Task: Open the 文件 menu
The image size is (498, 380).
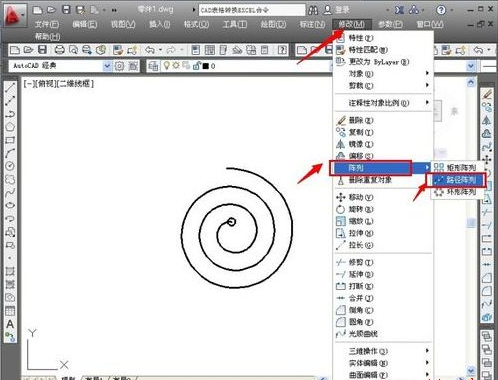Action: (47, 24)
